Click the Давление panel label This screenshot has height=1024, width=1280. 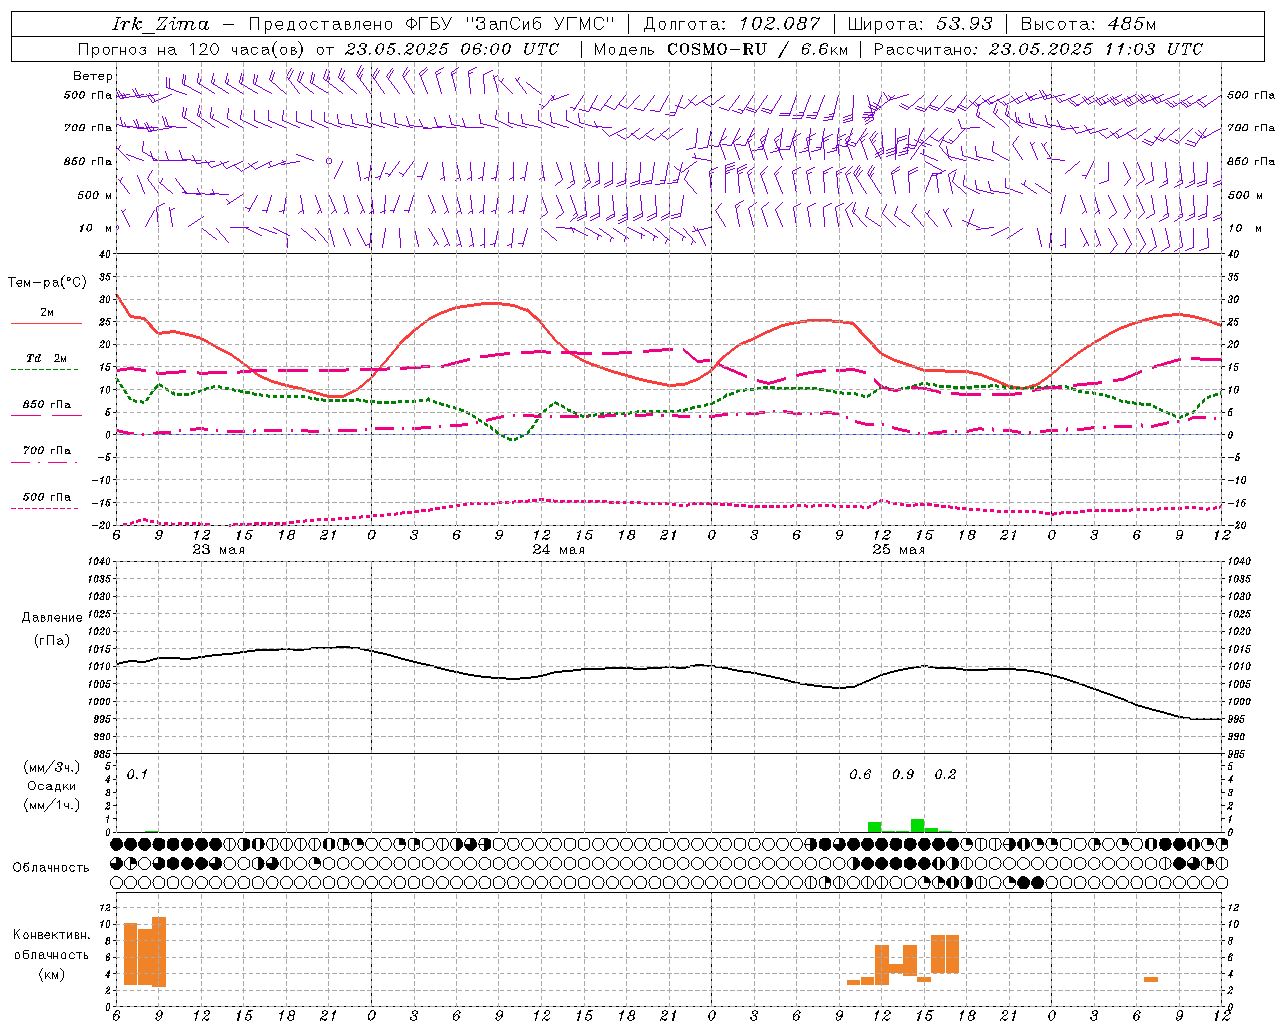52,618
